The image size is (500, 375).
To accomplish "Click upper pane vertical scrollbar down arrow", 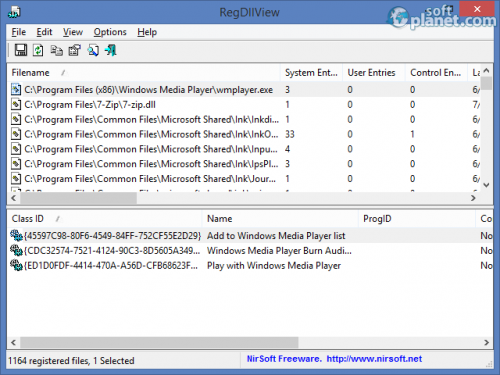I will (487, 185).
